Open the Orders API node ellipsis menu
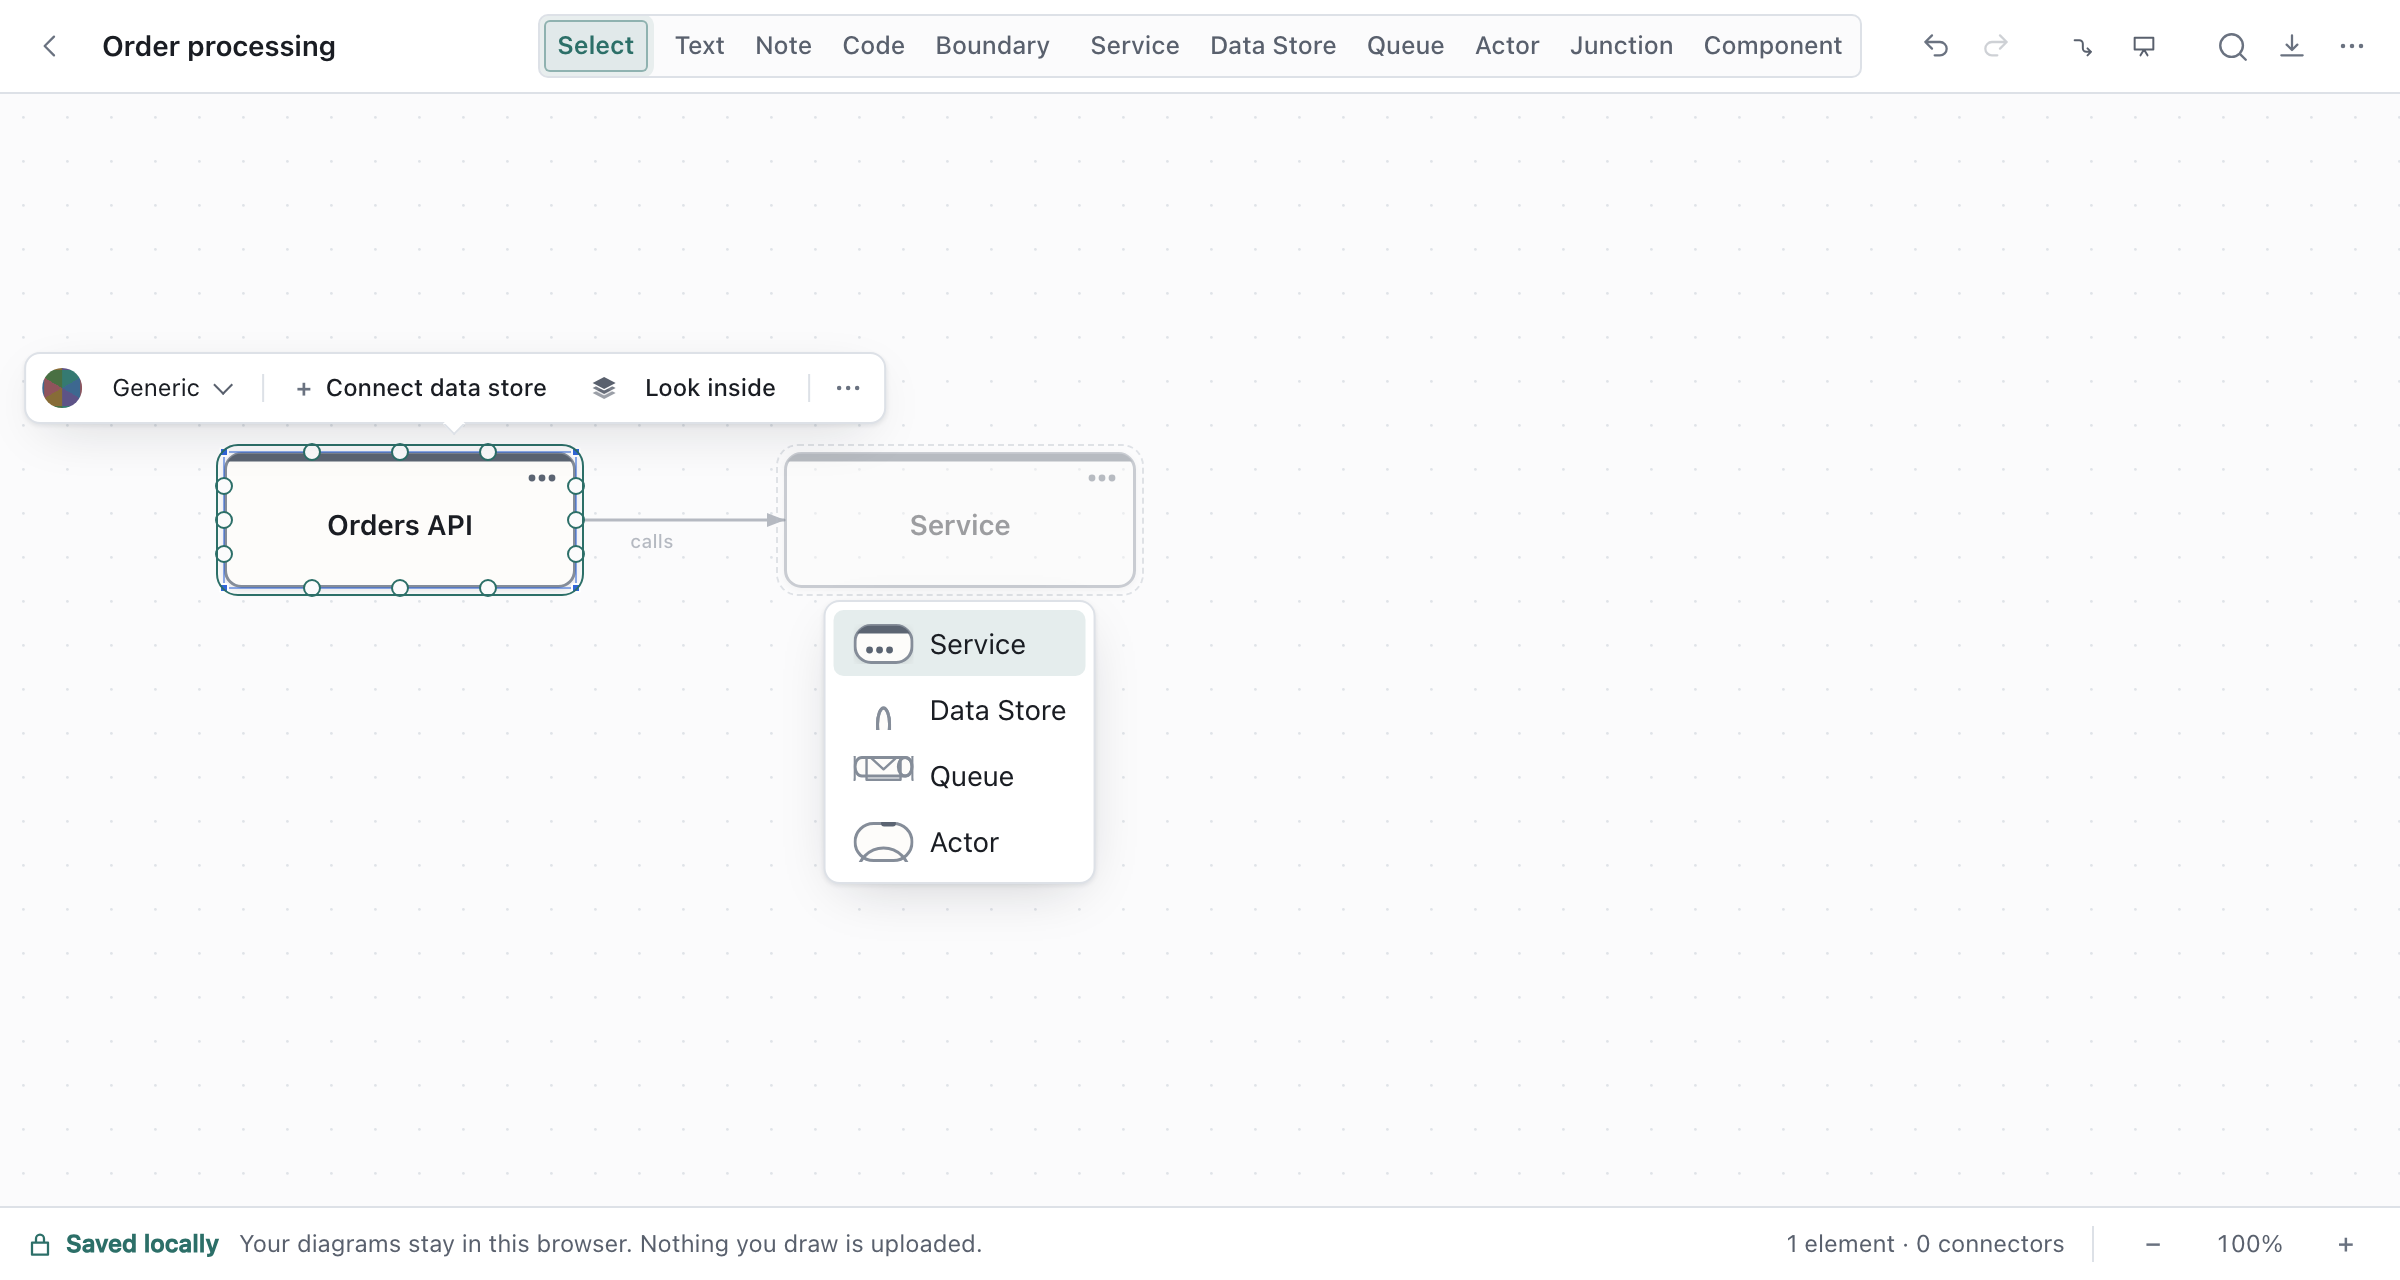The width and height of the screenshot is (2400, 1280). [542, 478]
